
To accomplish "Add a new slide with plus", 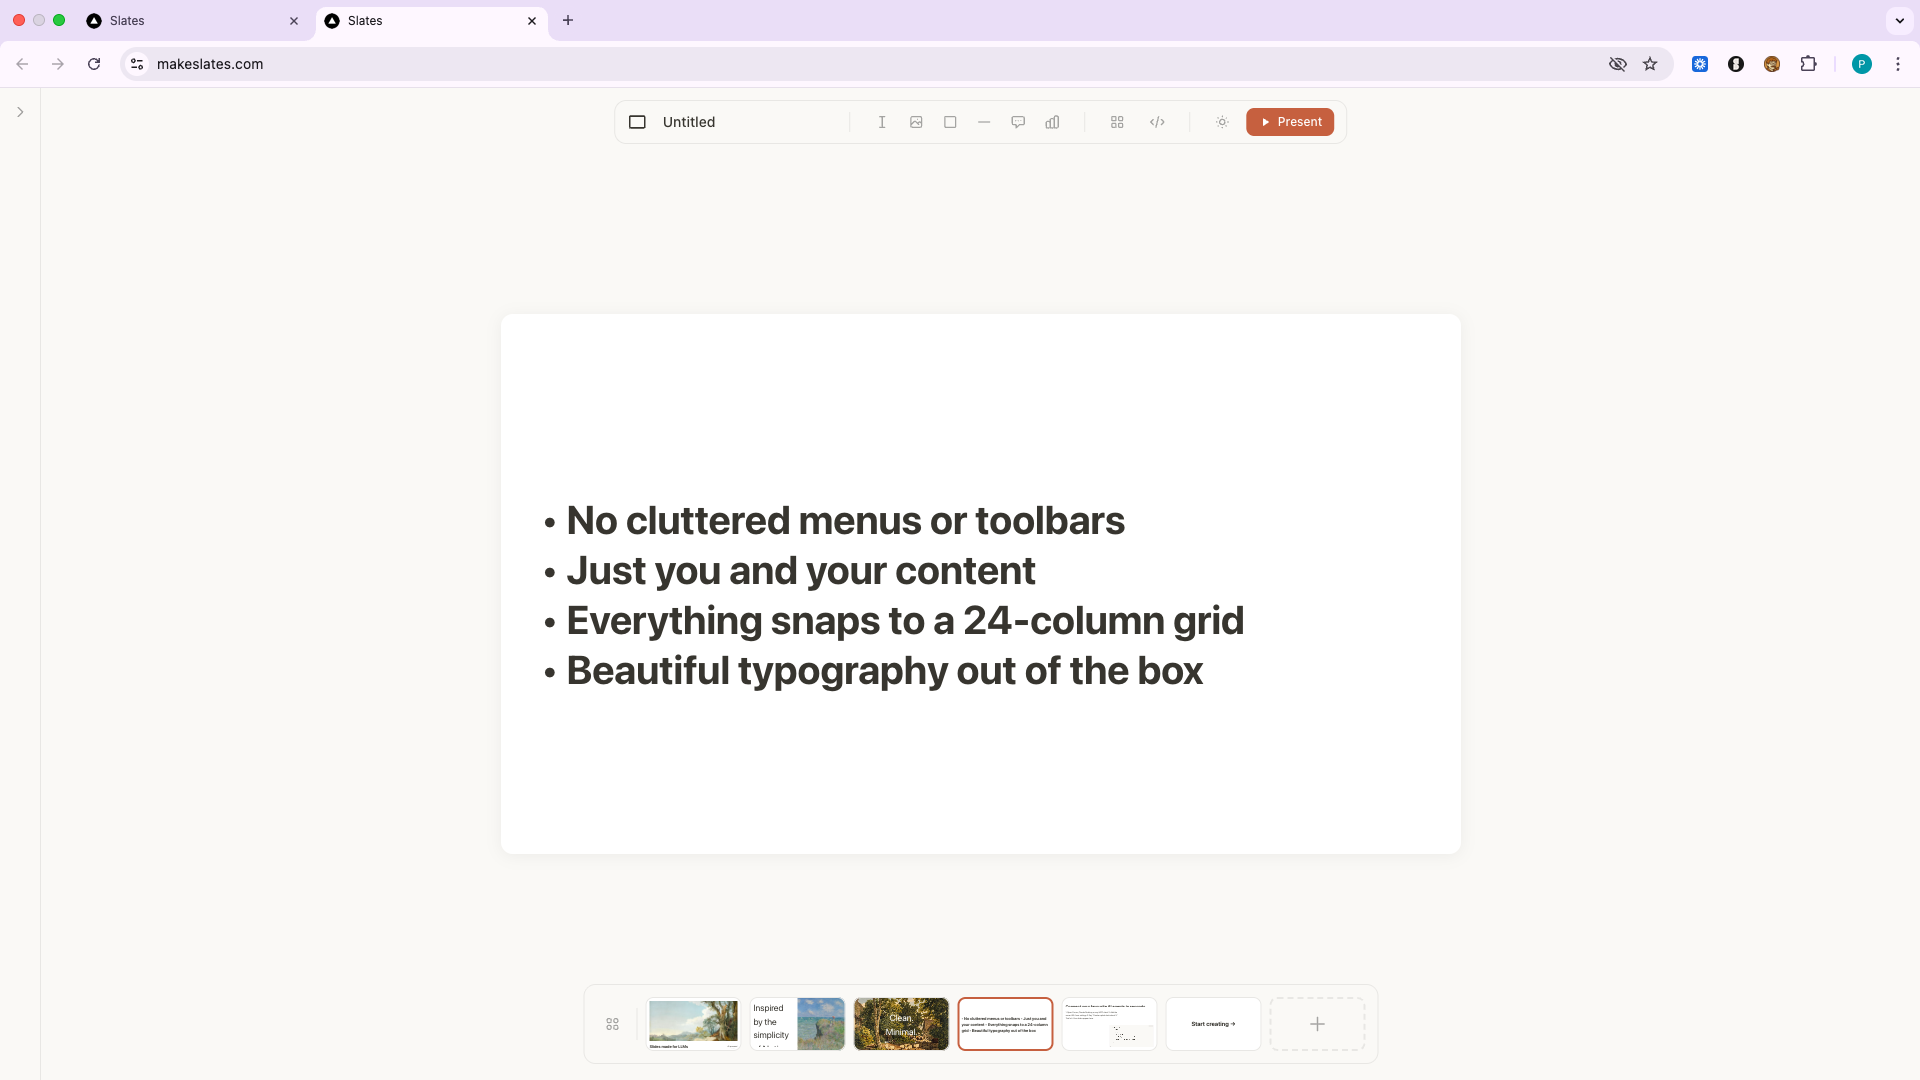I will (1317, 1024).
